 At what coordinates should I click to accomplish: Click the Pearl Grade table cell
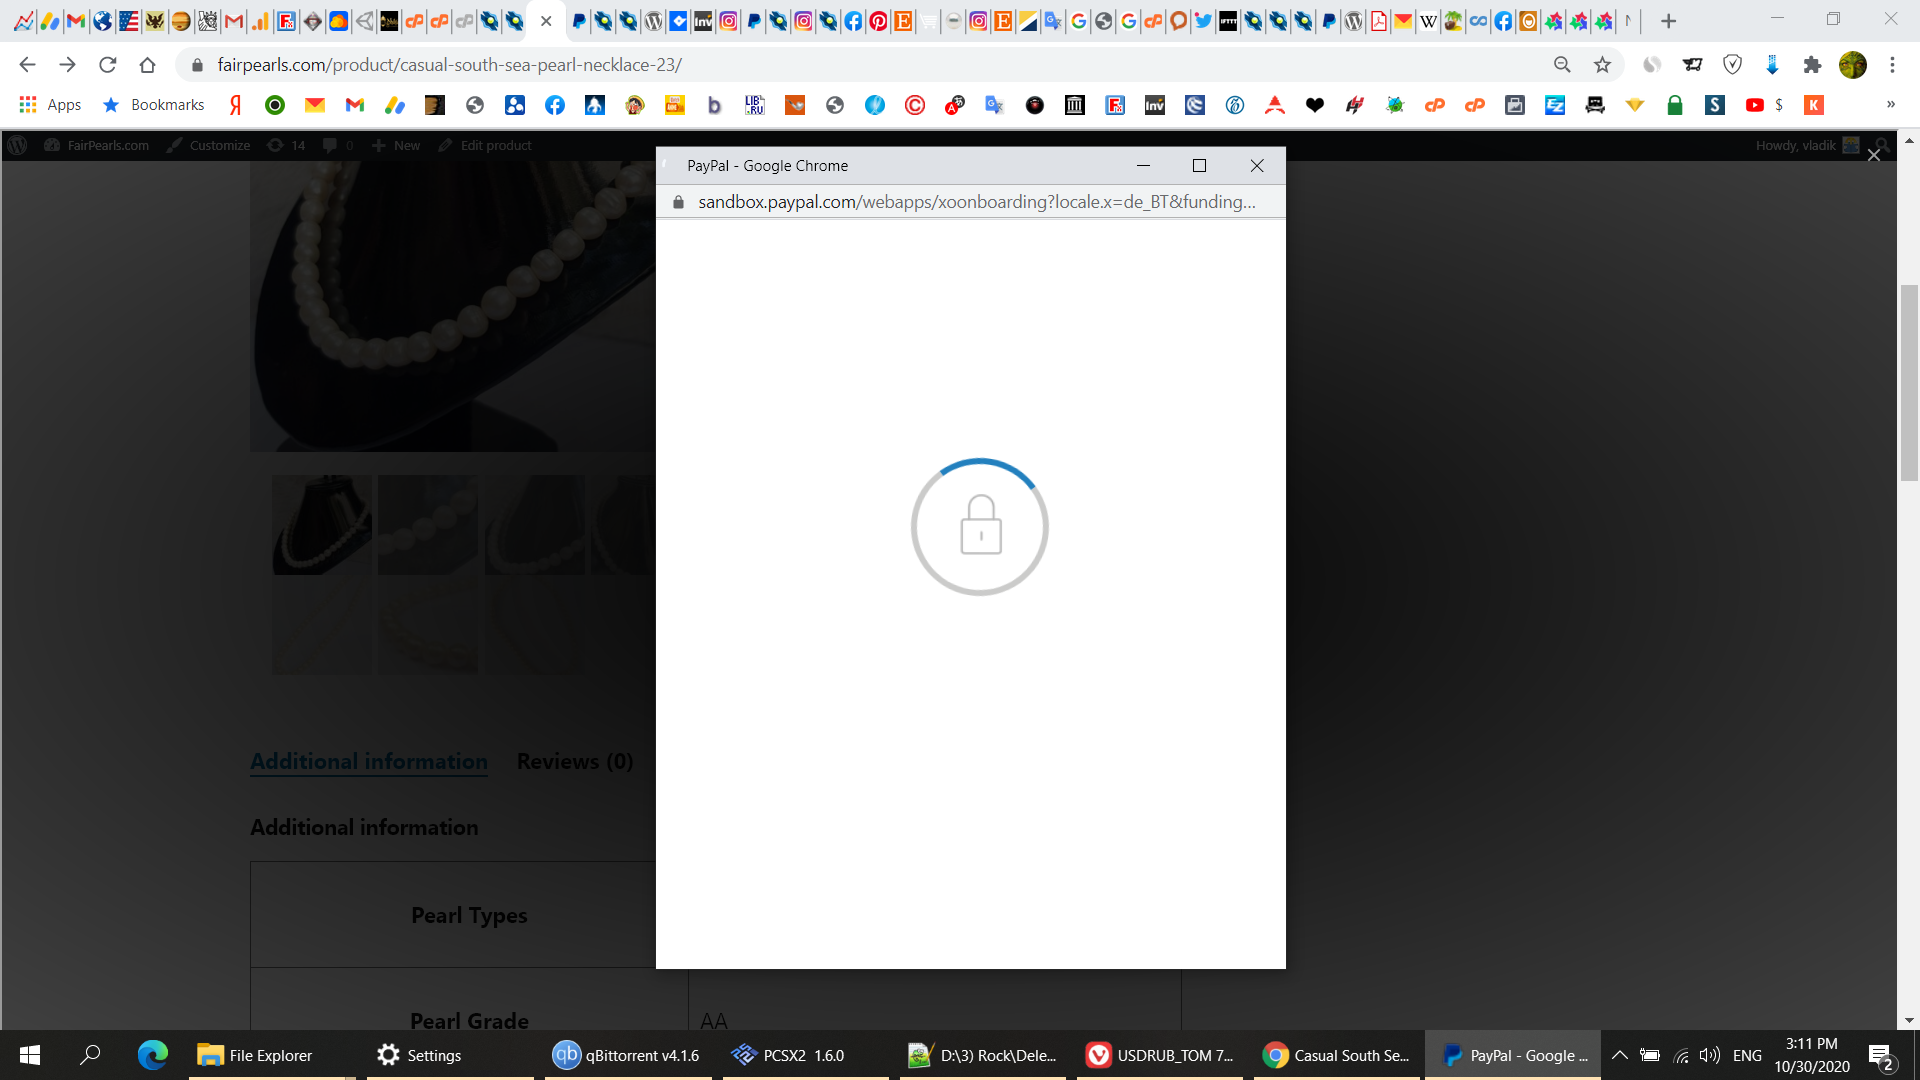click(469, 1000)
